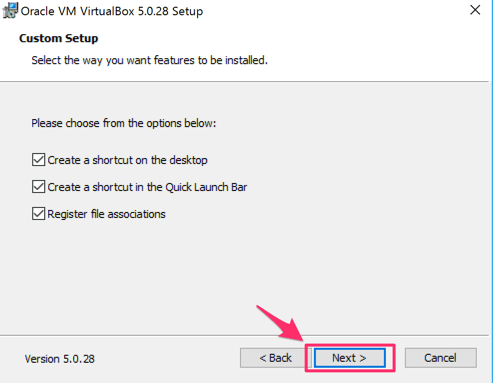Uncheck the Quick Launch Bar shortcut checkbox

pyautogui.click(x=38, y=187)
